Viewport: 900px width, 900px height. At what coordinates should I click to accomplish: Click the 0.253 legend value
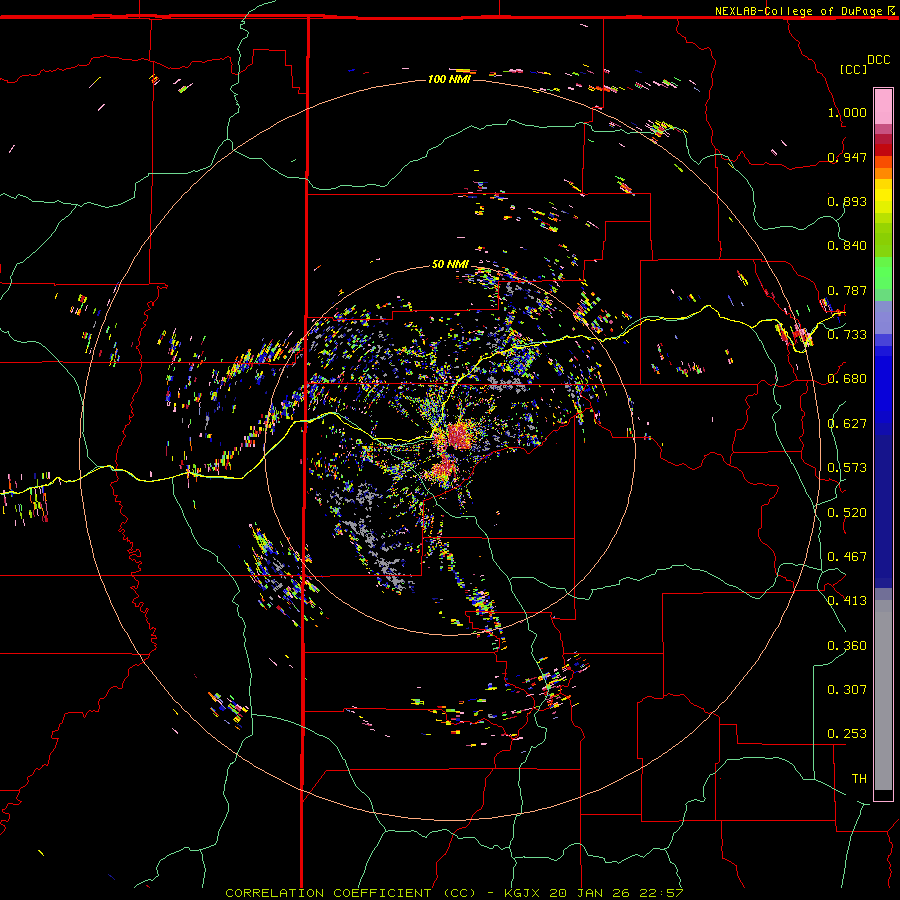click(847, 734)
